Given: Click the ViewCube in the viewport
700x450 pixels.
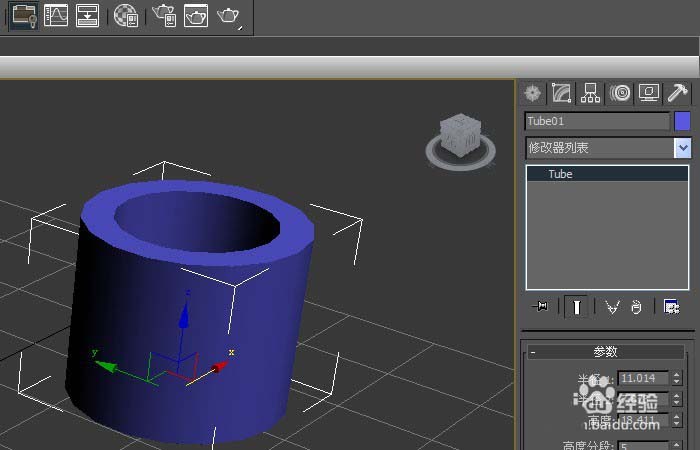Looking at the screenshot, I should pos(460,134).
